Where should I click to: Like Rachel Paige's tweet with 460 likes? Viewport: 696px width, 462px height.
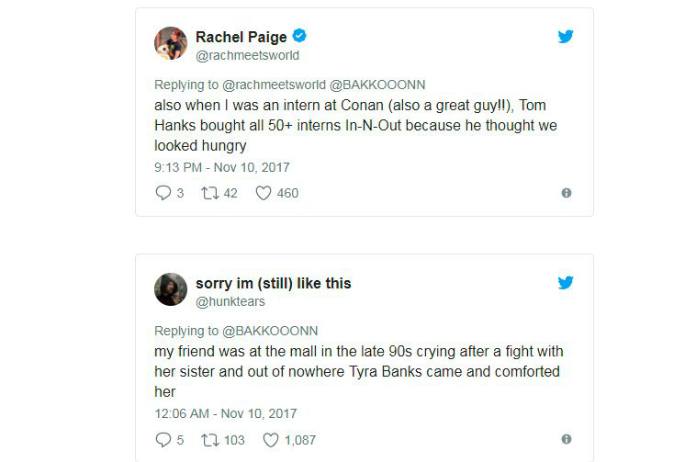264,193
